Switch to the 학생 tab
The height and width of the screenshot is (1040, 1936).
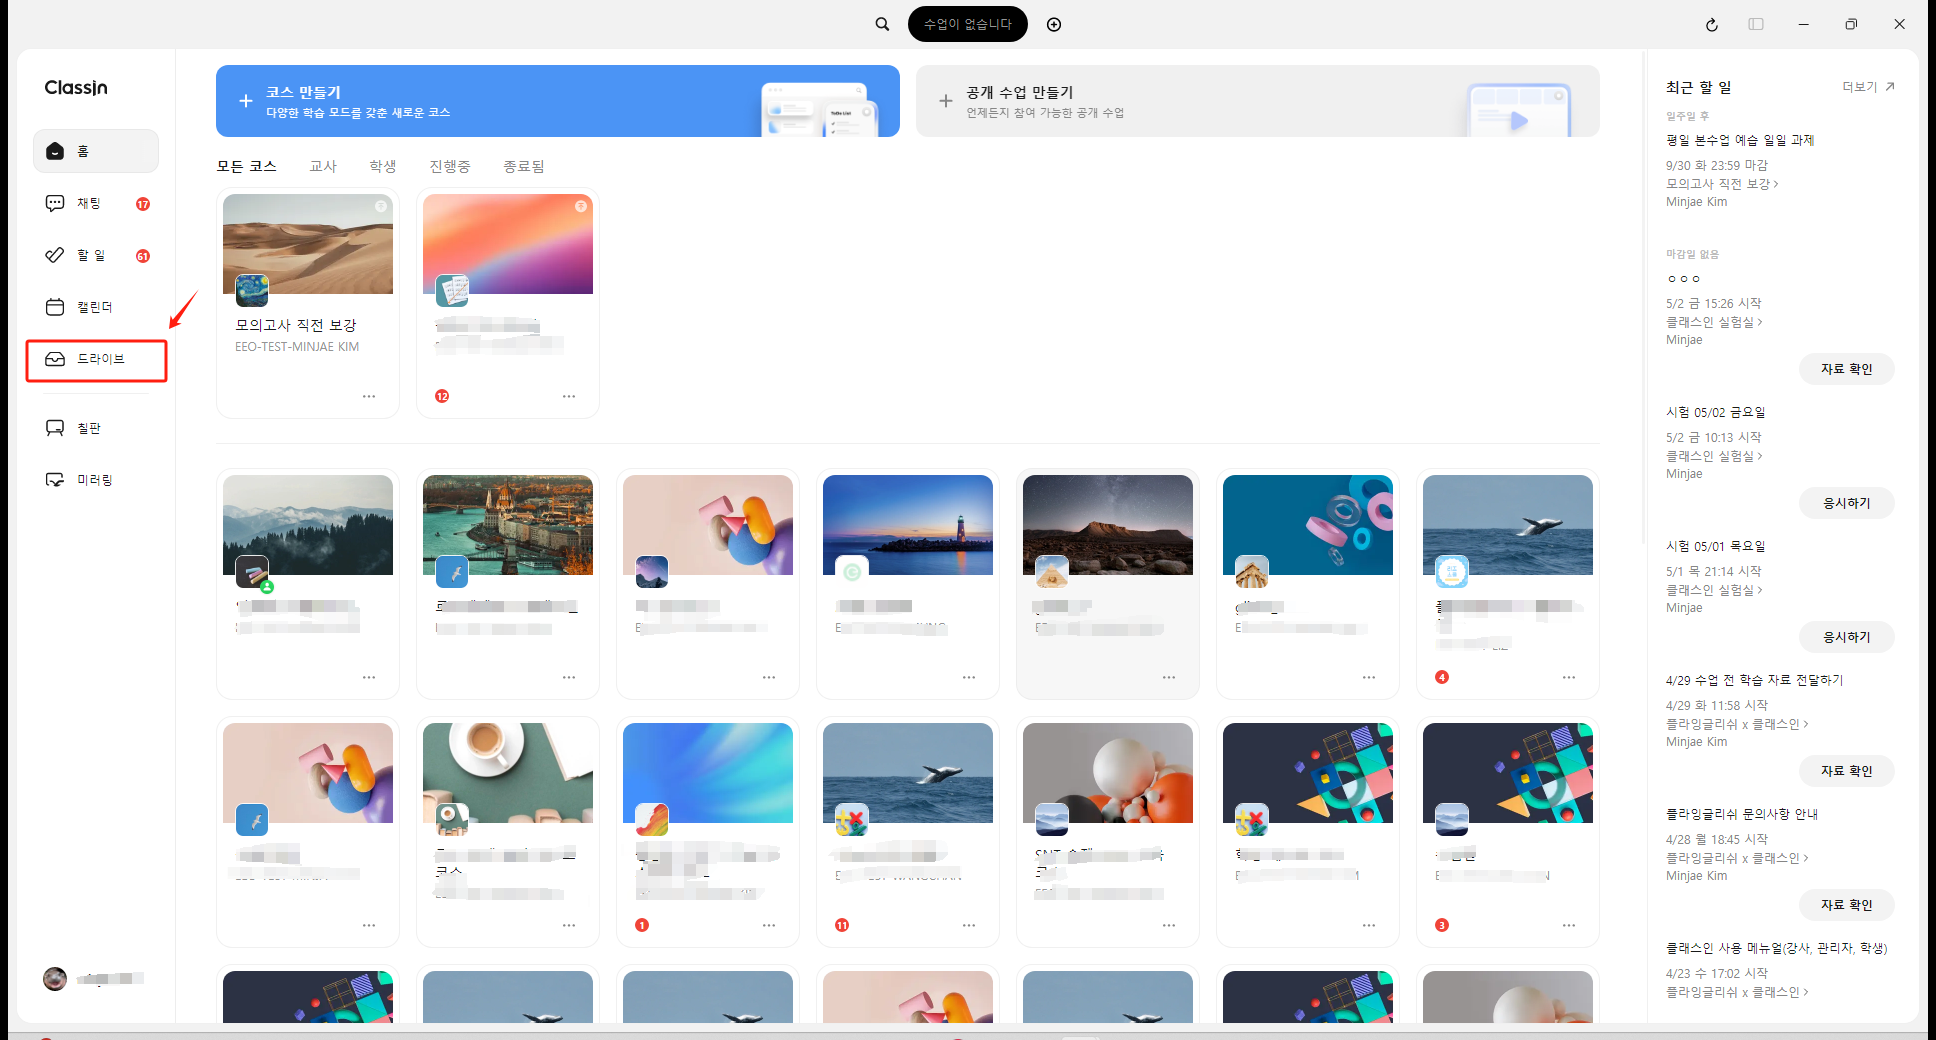[x=383, y=166]
